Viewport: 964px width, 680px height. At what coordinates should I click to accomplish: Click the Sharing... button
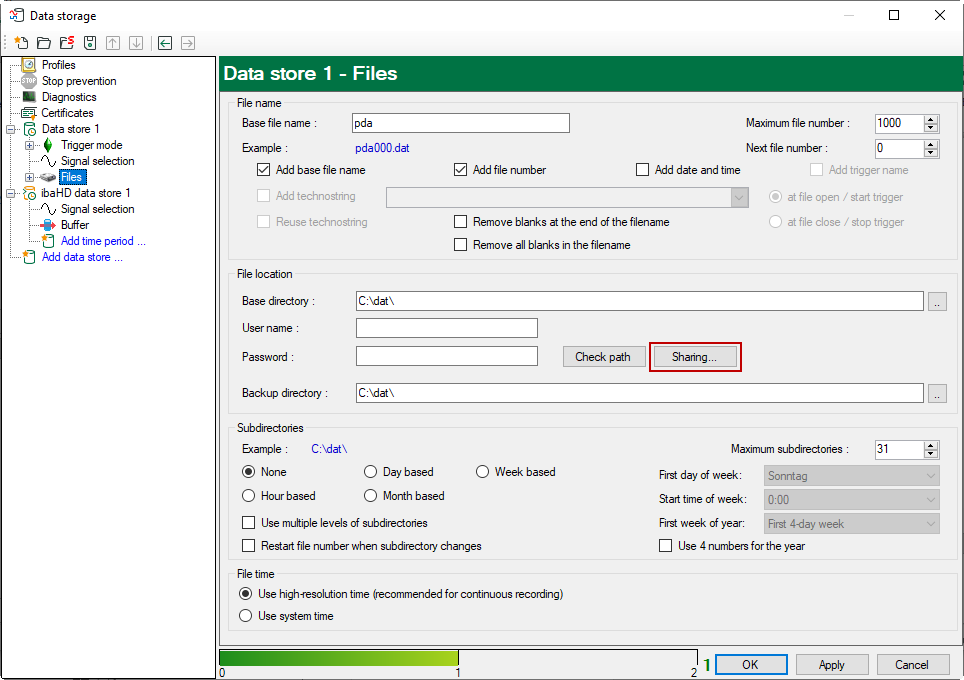point(695,357)
